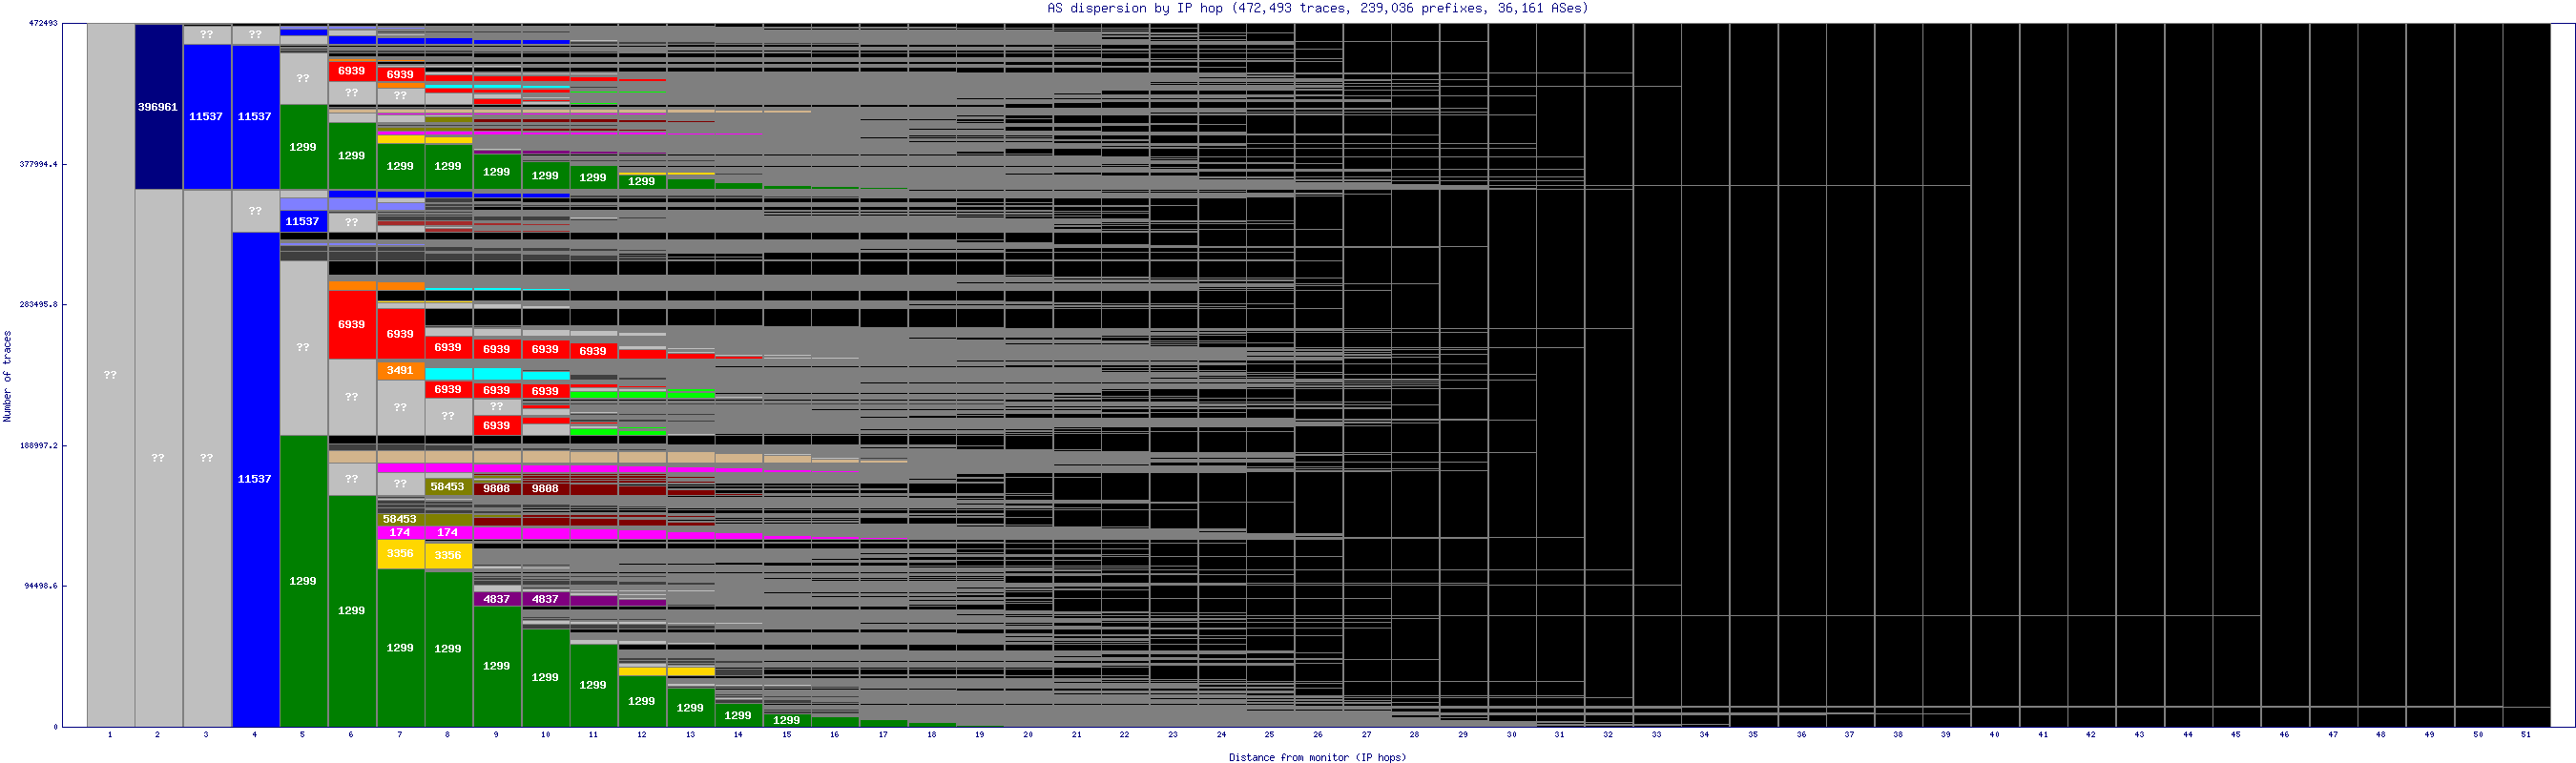Select the 188997.2 y-axis tick label
2576x763 pixels.
pos(39,445)
